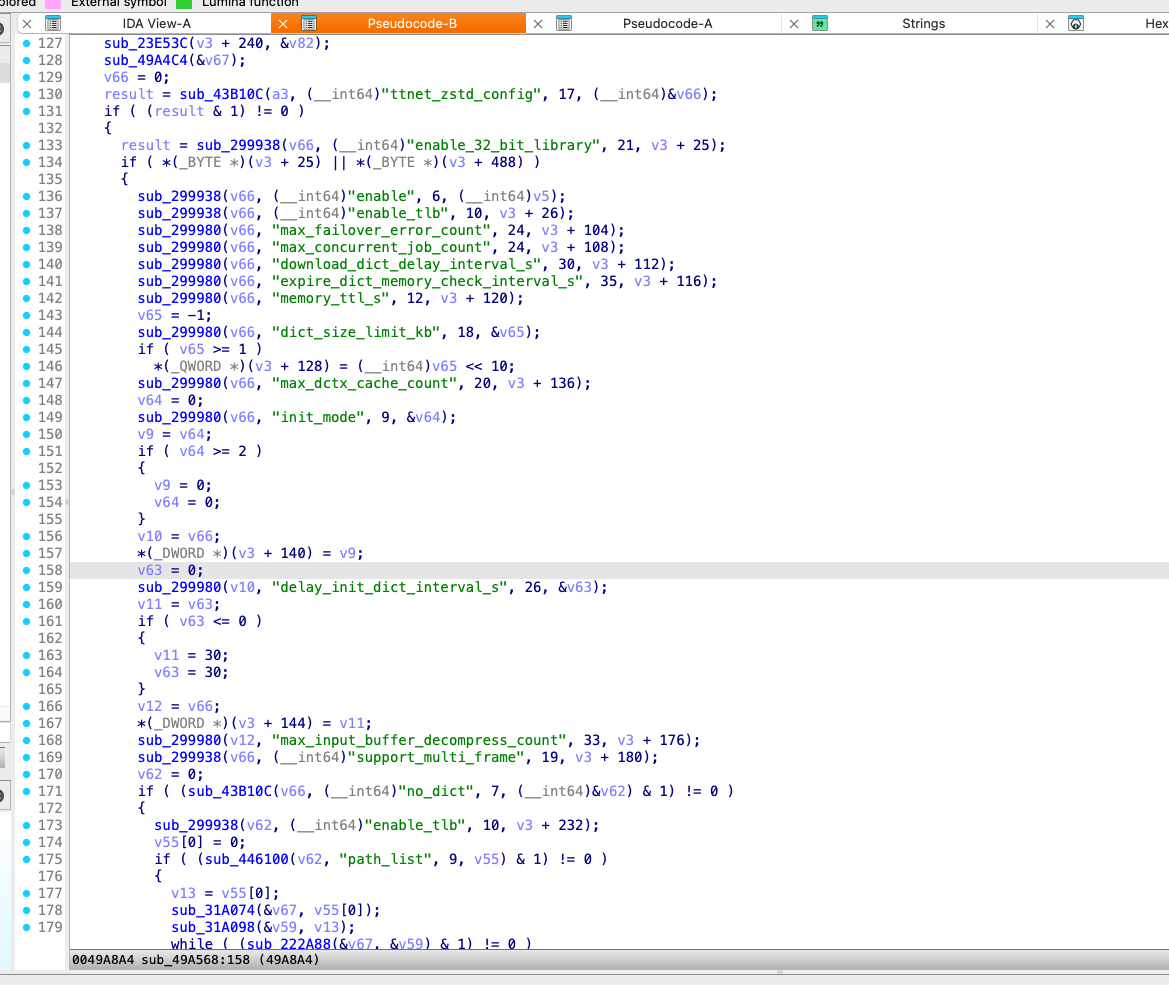Switch to the Strings tab
The width and height of the screenshot is (1169, 985).
tap(923, 23)
